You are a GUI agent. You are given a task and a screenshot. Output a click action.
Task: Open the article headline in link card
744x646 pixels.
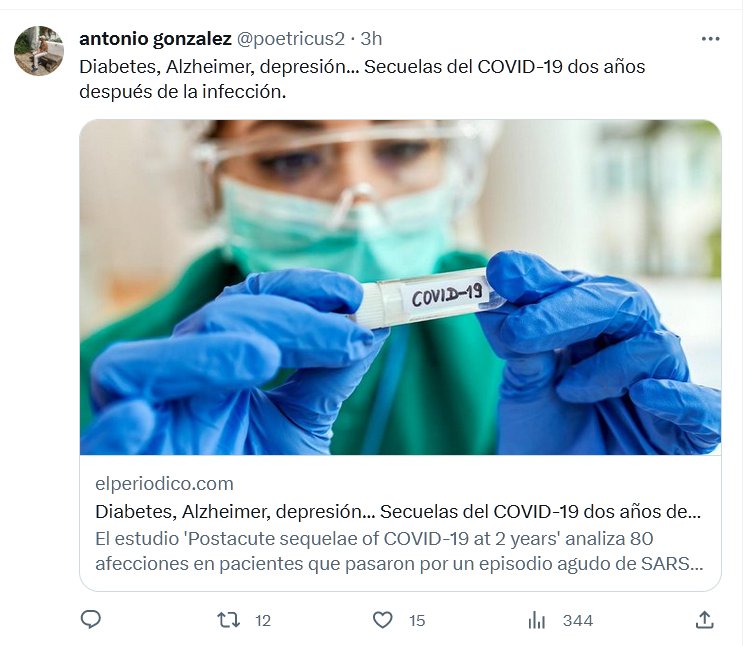pyautogui.click(x=398, y=512)
